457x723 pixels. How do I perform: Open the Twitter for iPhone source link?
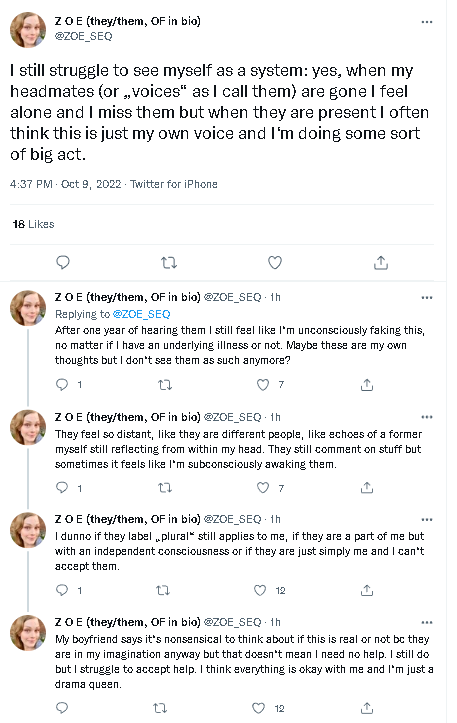[x=173, y=184]
